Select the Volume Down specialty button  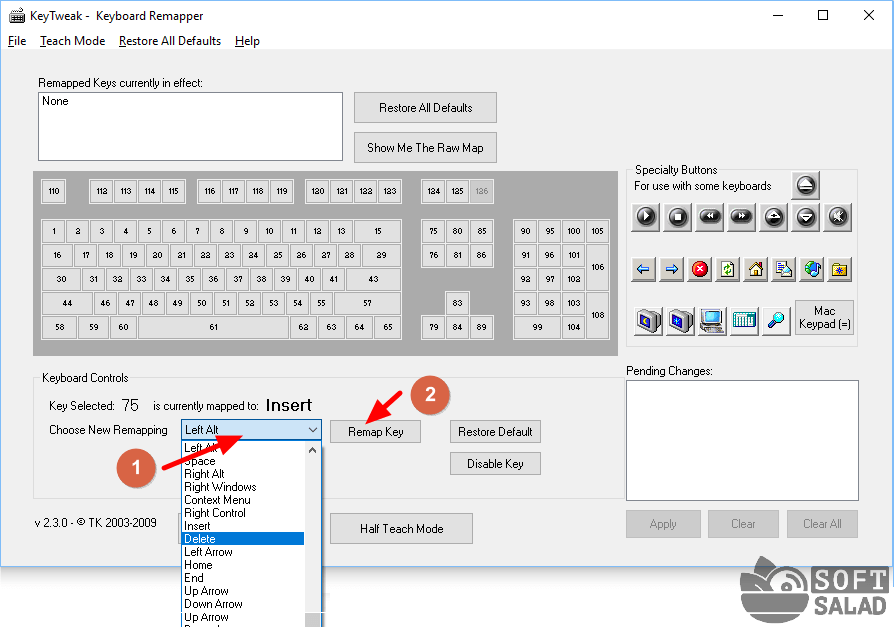pyautogui.click(x=806, y=215)
